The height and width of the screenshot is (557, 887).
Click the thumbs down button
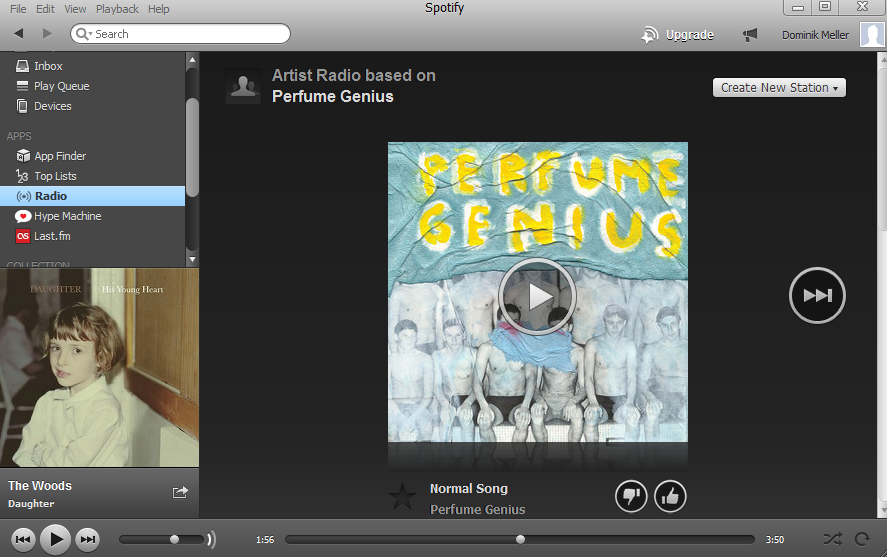point(631,496)
